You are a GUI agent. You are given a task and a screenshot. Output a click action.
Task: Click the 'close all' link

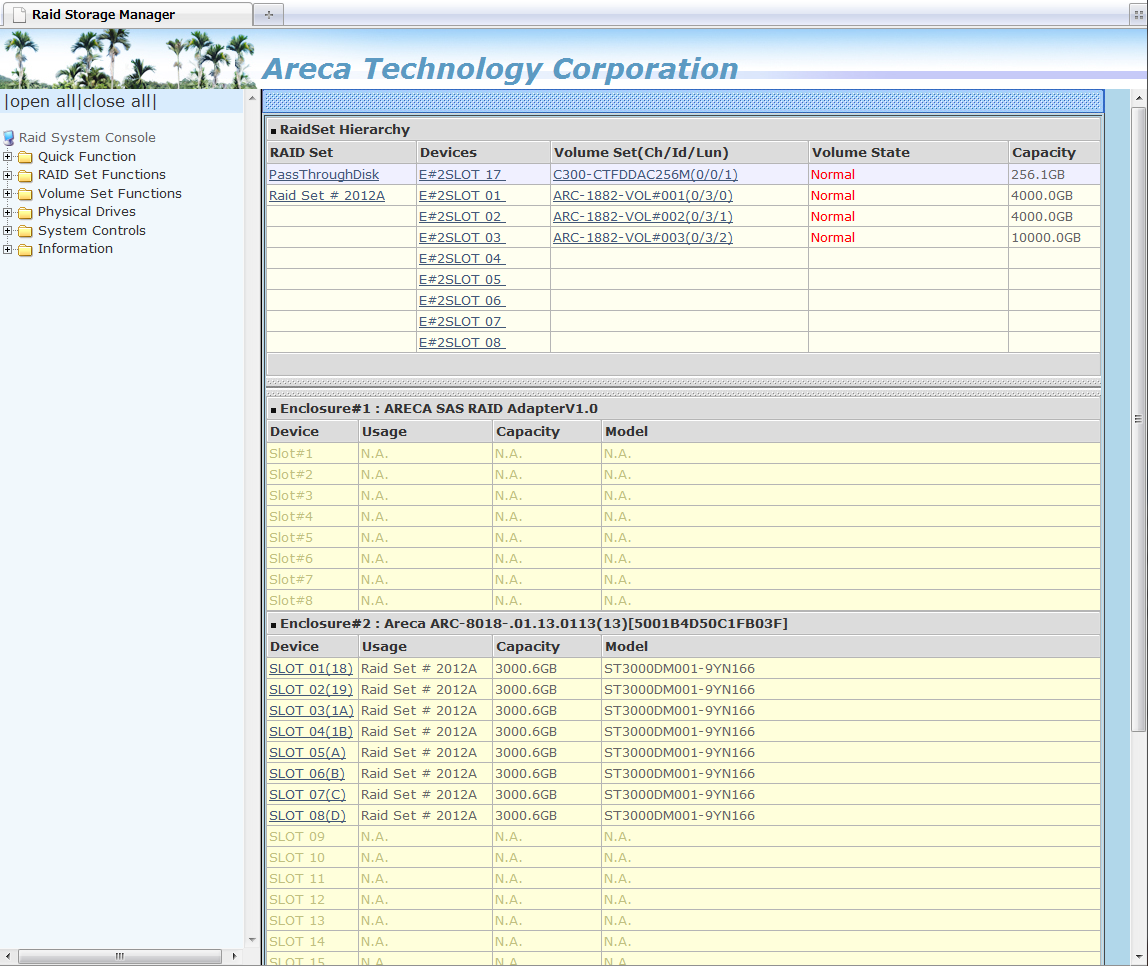click(x=117, y=102)
